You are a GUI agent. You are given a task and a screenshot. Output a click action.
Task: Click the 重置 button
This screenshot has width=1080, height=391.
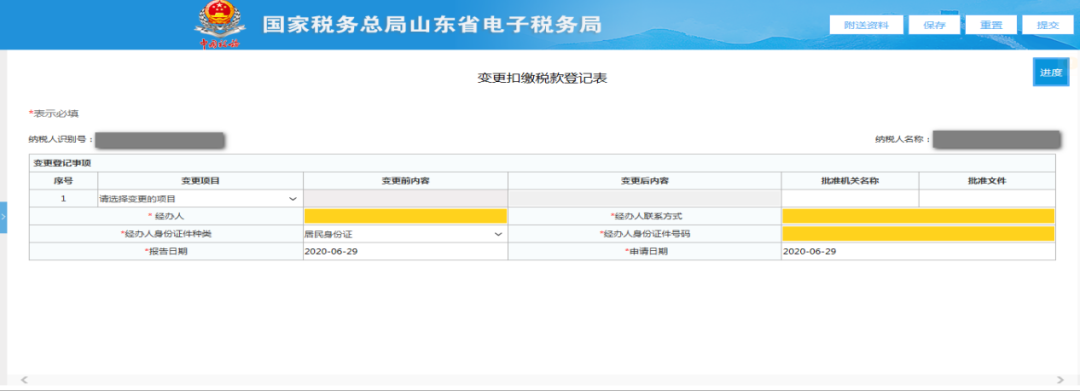click(x=991, y=25)
